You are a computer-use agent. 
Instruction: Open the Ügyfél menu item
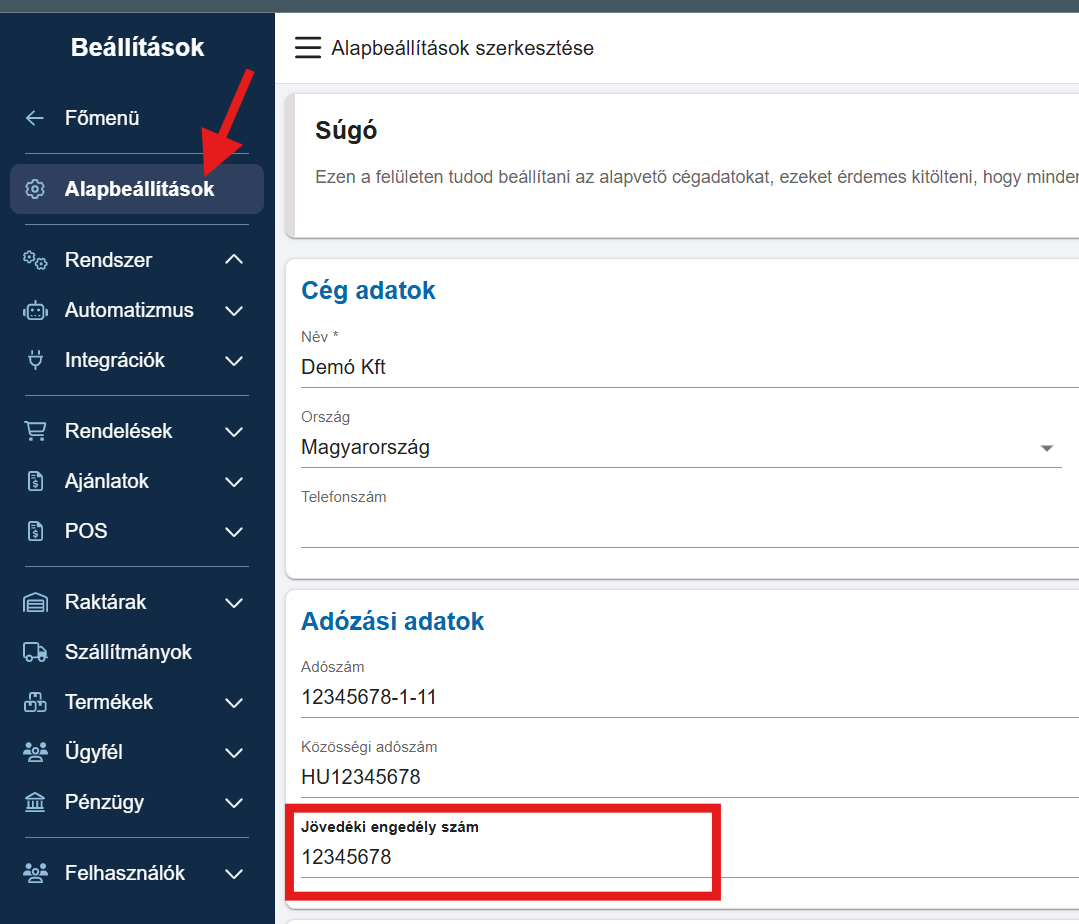(94, 752)
